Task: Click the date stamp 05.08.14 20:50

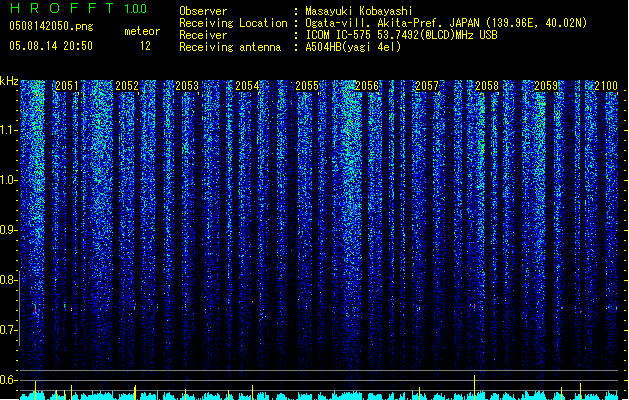Action: (51, 46)
